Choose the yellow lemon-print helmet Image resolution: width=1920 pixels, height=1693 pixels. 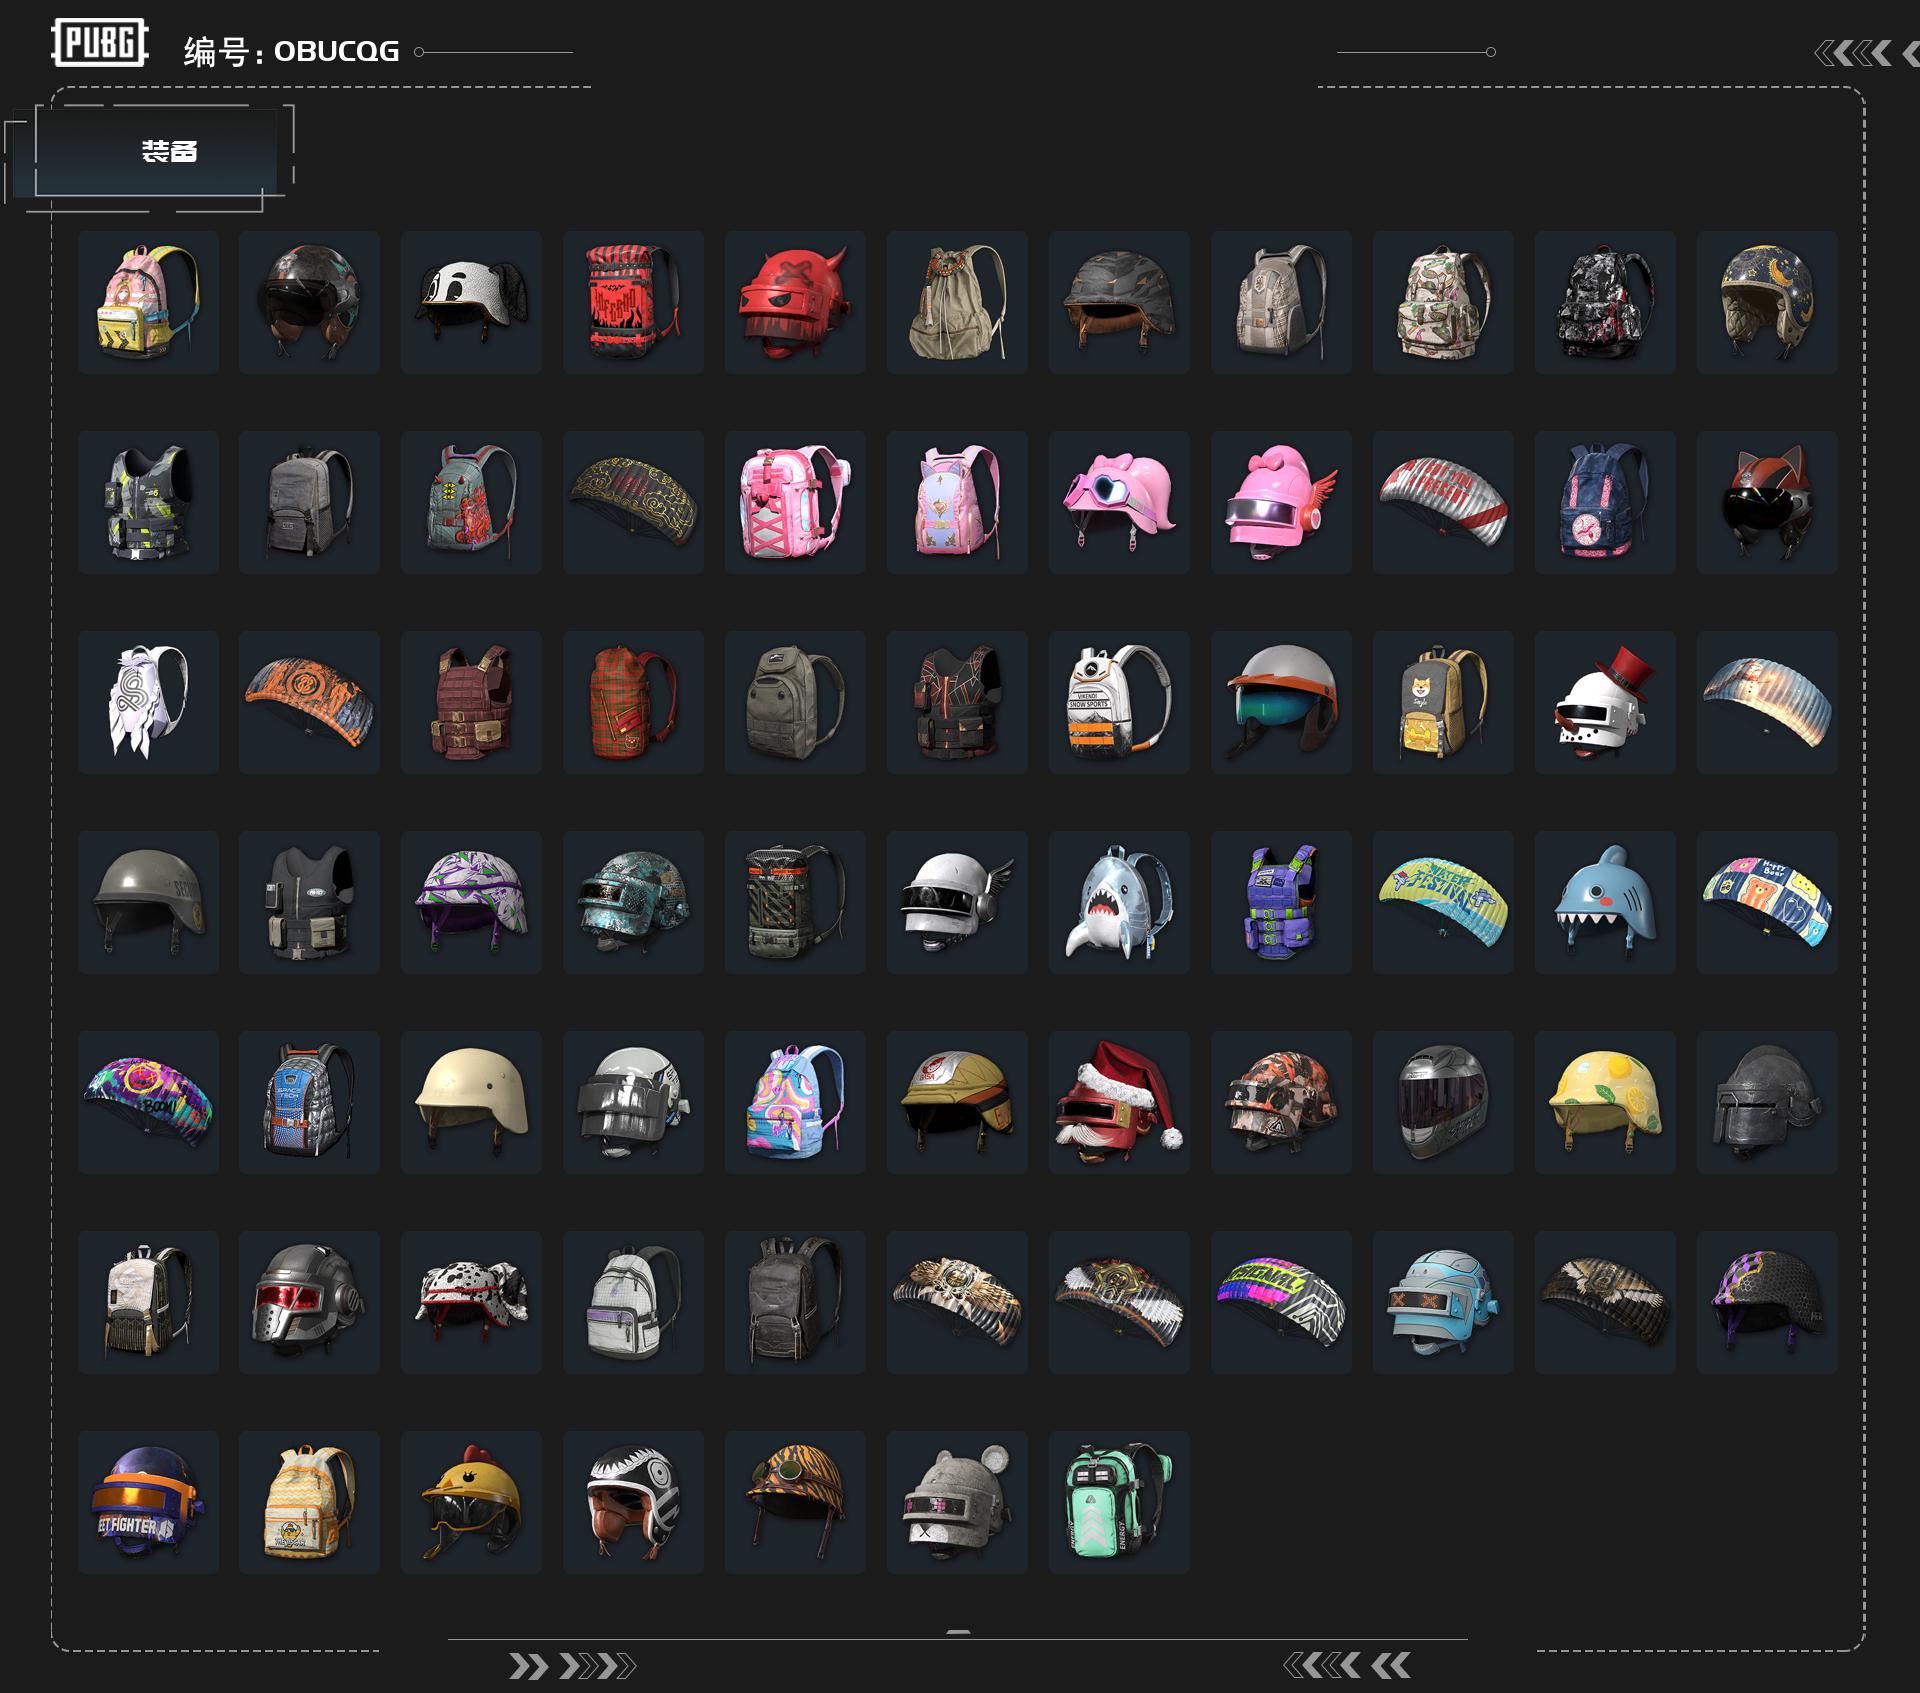1606,1102
